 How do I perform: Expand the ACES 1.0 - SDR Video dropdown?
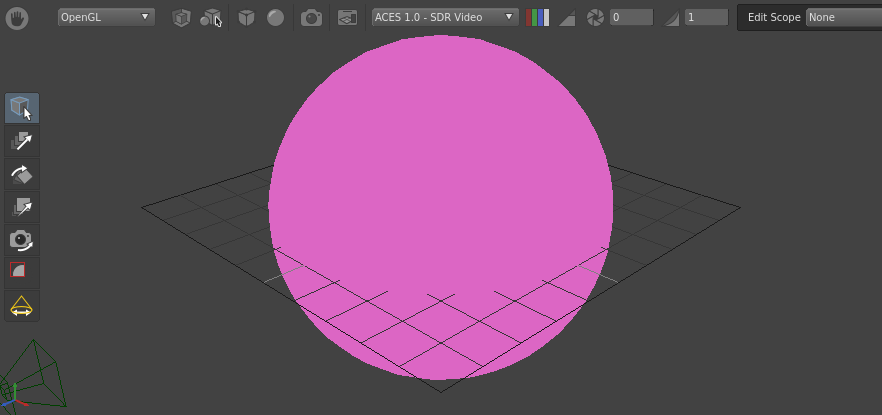pyautogui.click(x=445, y=17)
